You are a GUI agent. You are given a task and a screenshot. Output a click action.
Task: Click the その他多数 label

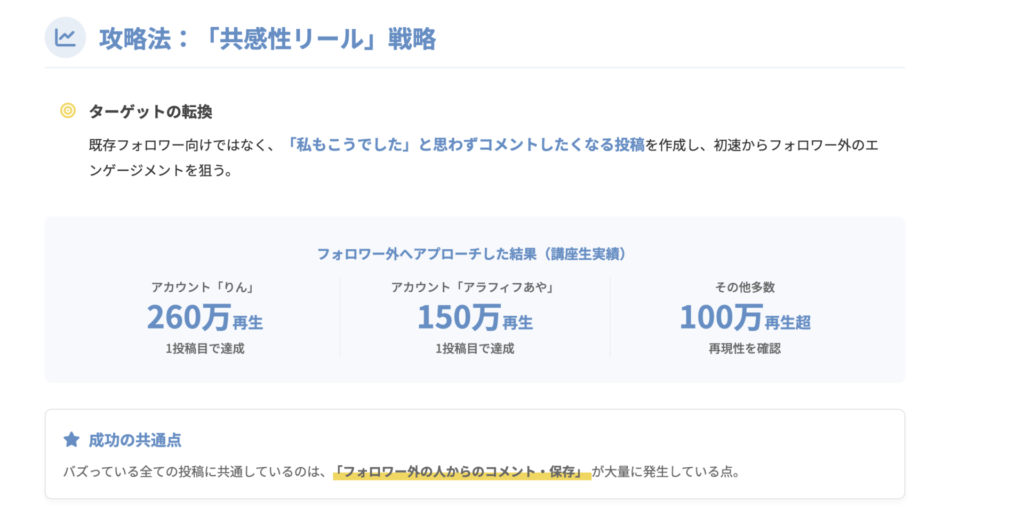tap(744, 287)
